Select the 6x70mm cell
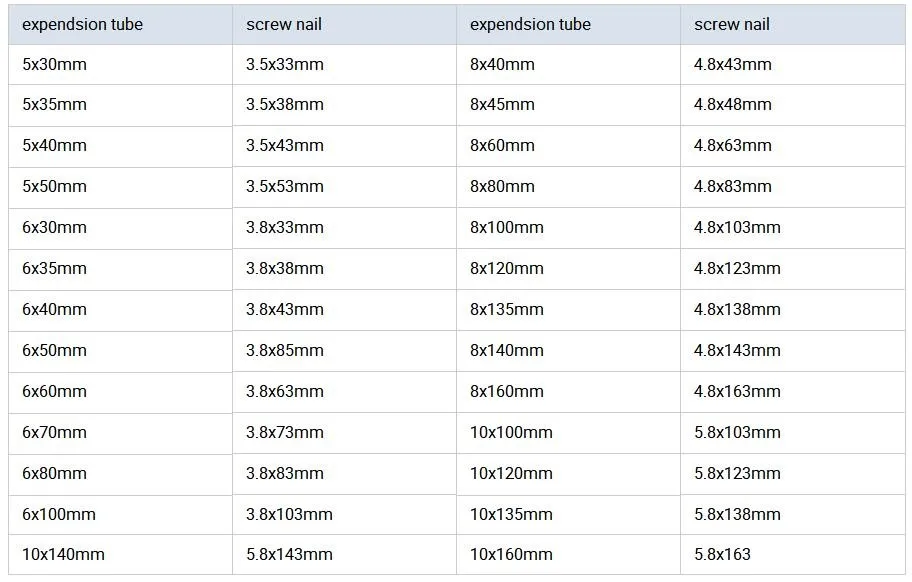 coord(54,432)
